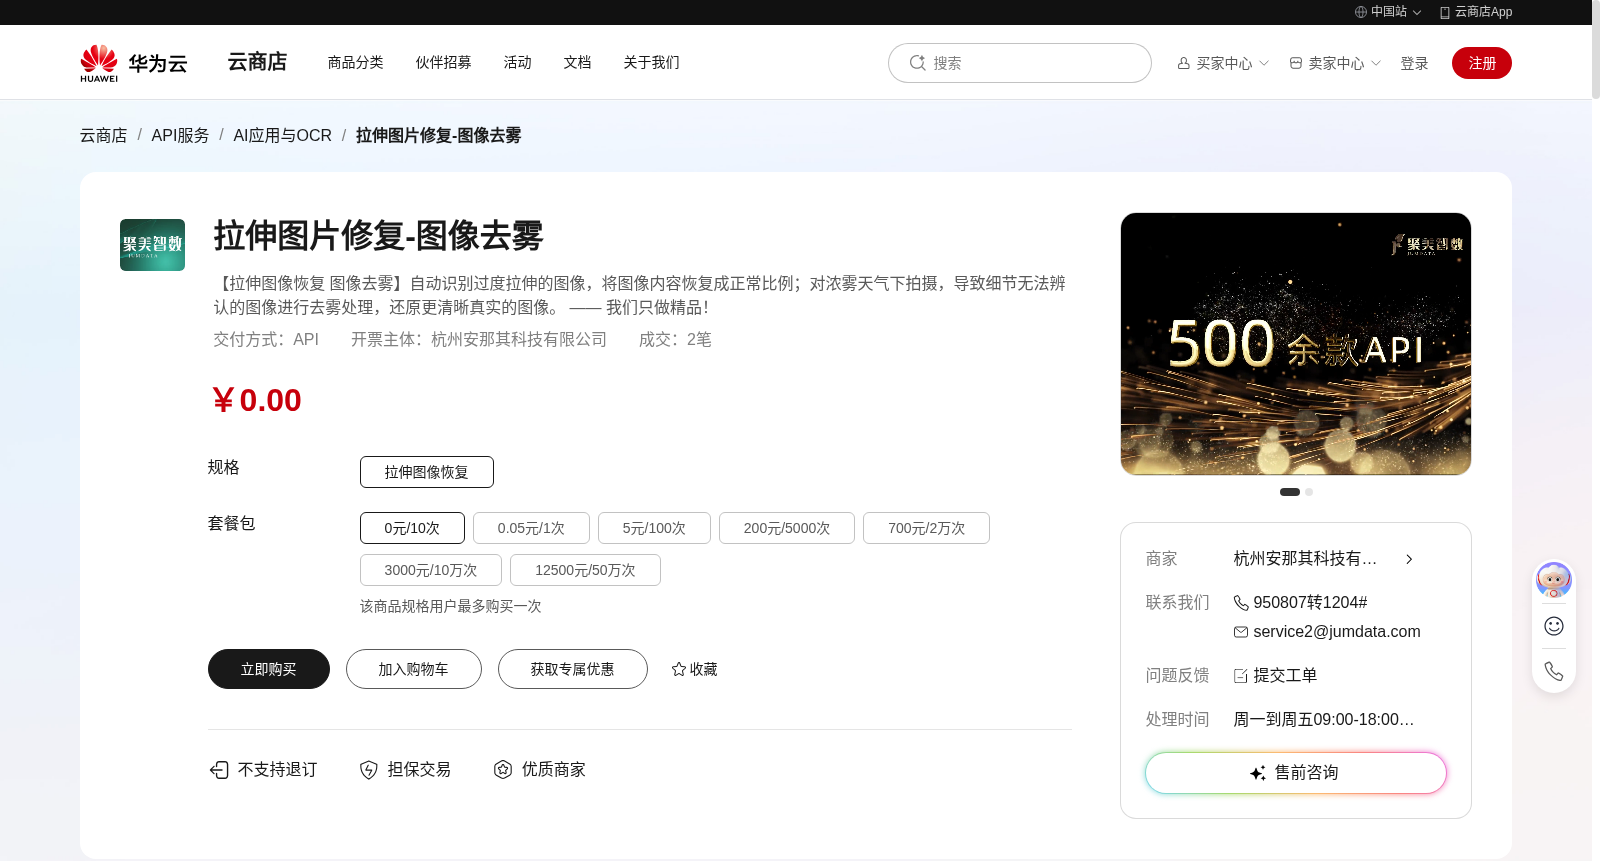
Task: Go to 云商店 home in the header
Action: pos(257,62)
